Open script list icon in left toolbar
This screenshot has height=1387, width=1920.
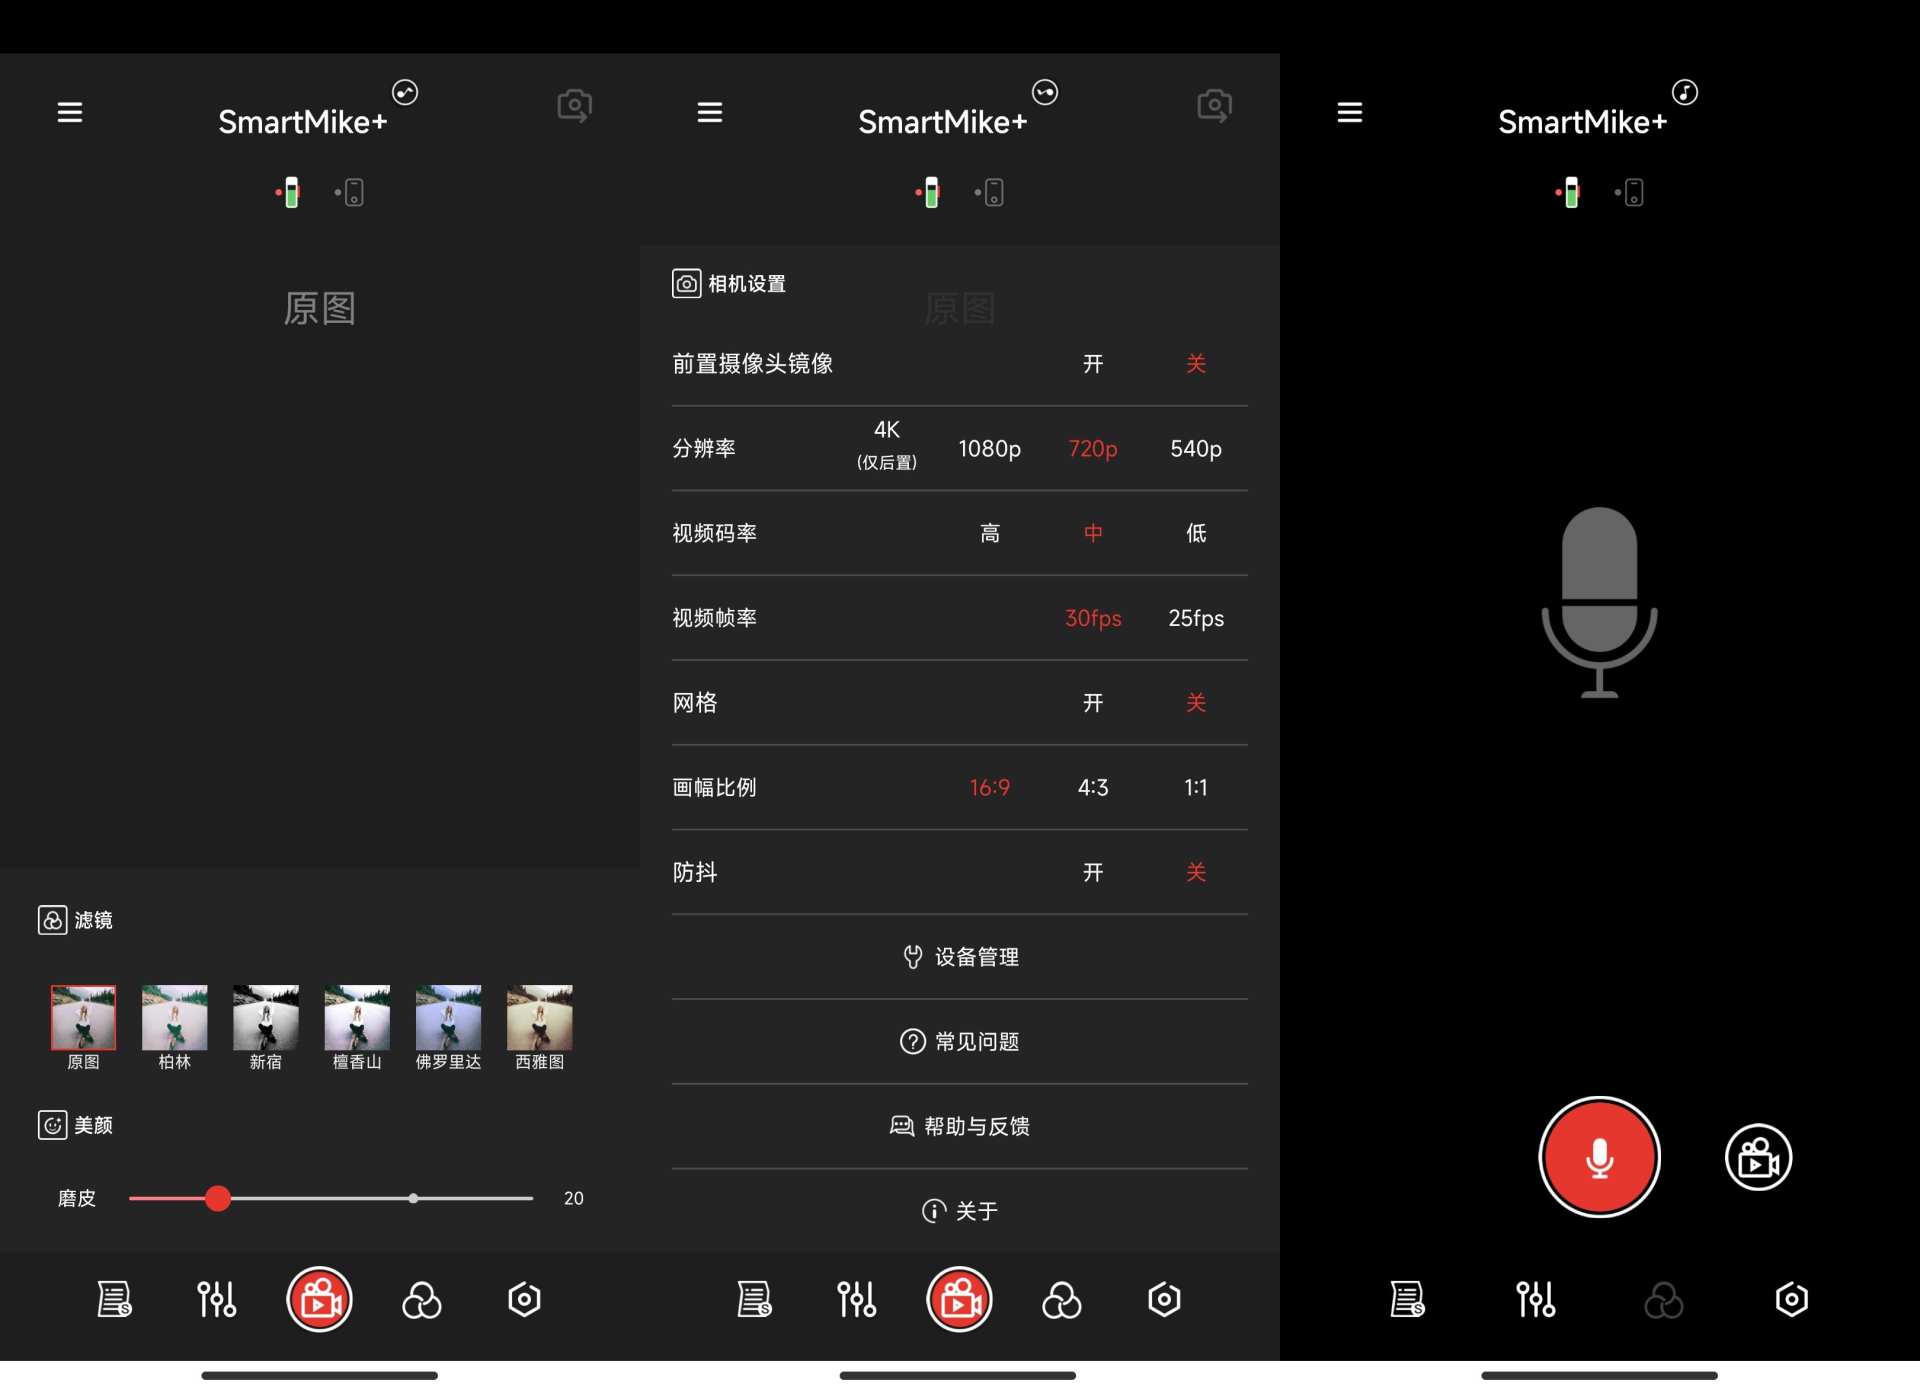[114, 1300]
